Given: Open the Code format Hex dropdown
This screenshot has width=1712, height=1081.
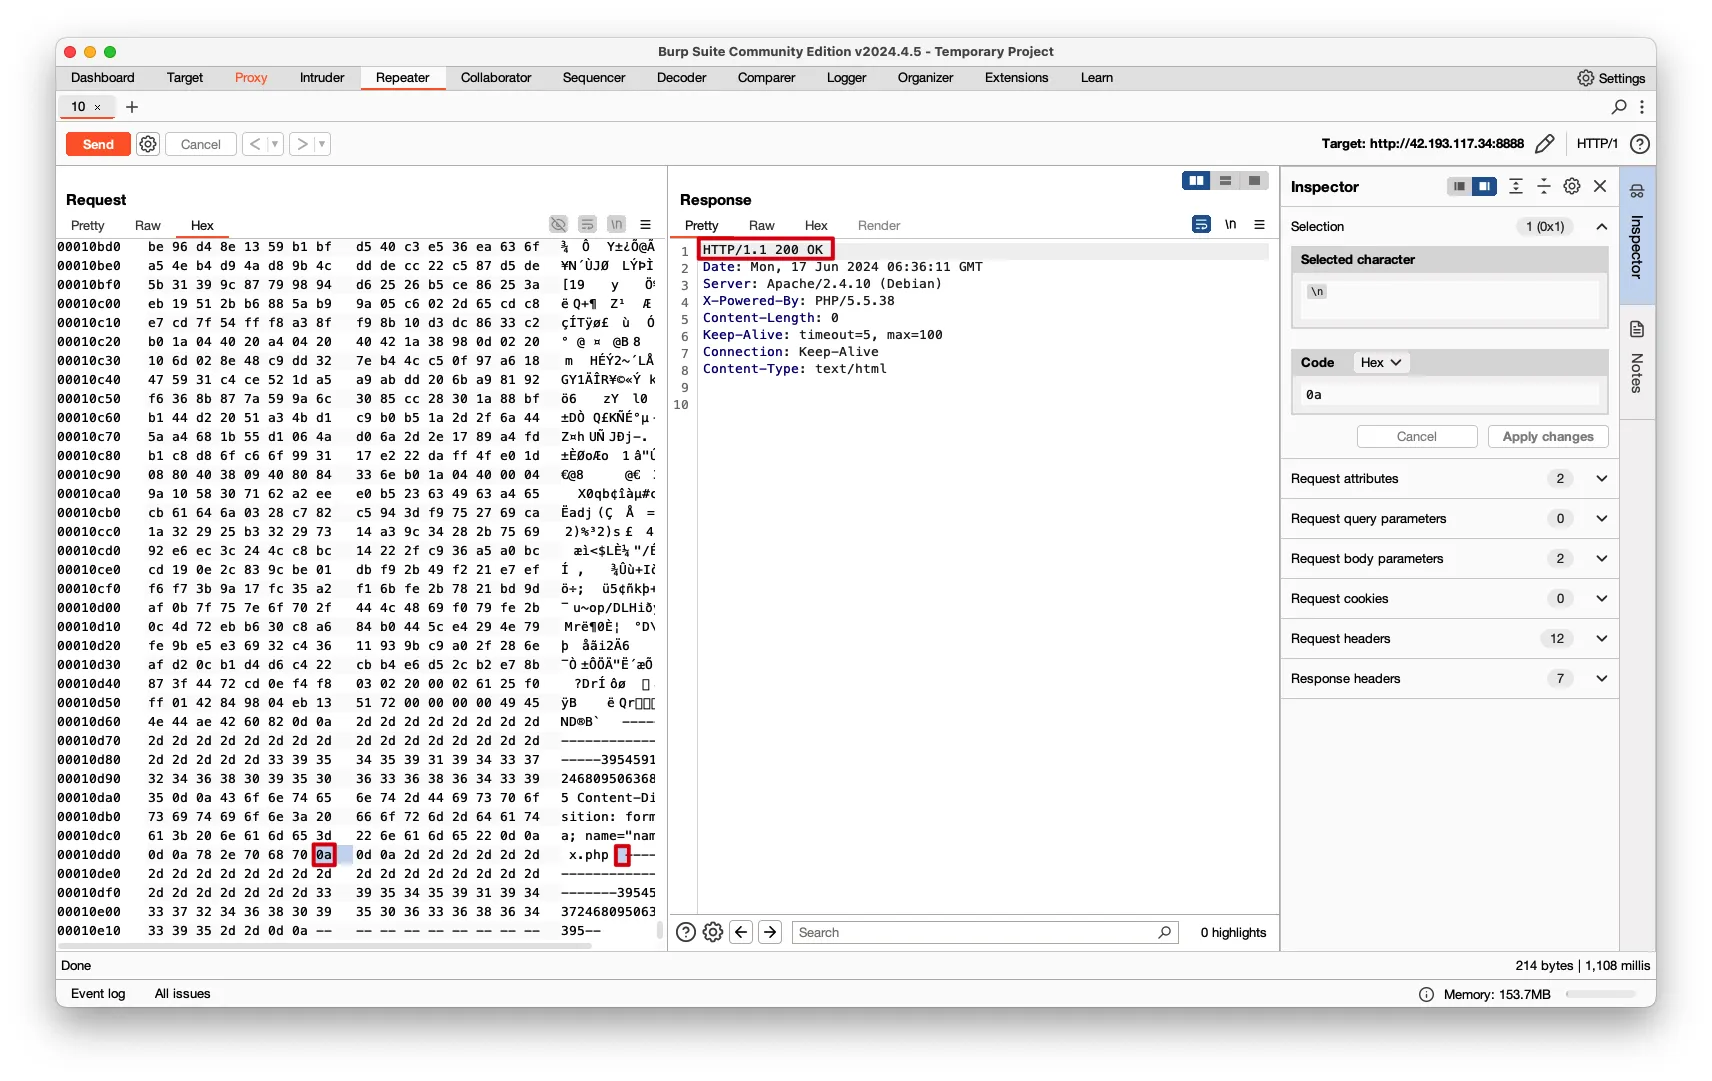Looking at the screenshot, I should [1381, 363].
